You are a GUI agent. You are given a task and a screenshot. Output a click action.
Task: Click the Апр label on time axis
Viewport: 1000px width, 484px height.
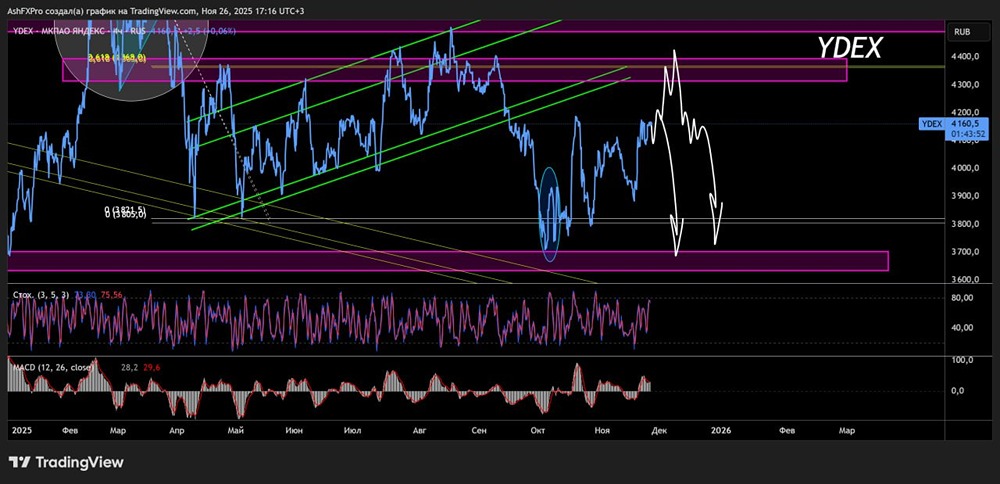click(177, 431)
